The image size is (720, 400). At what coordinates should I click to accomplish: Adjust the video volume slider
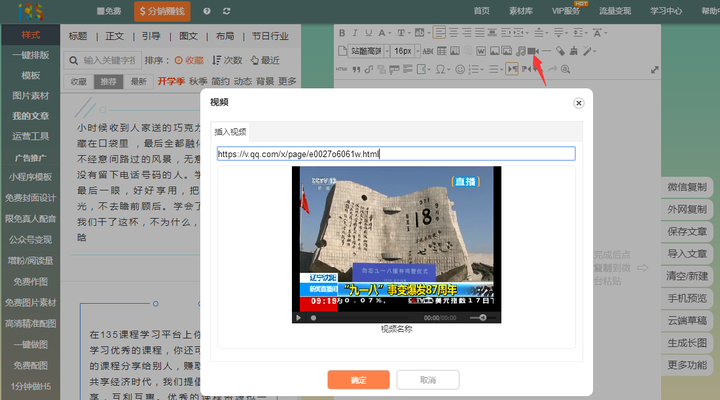482,317
